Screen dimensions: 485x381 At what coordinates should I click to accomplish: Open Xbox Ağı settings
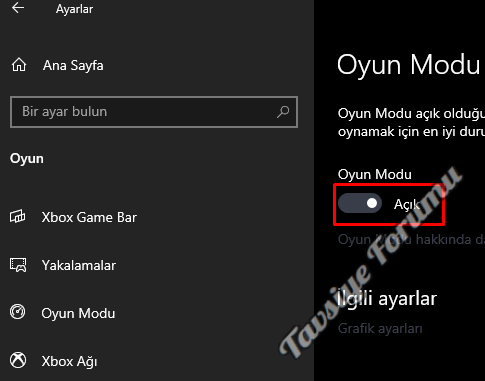pyautogui.click(x=69, y=361)
